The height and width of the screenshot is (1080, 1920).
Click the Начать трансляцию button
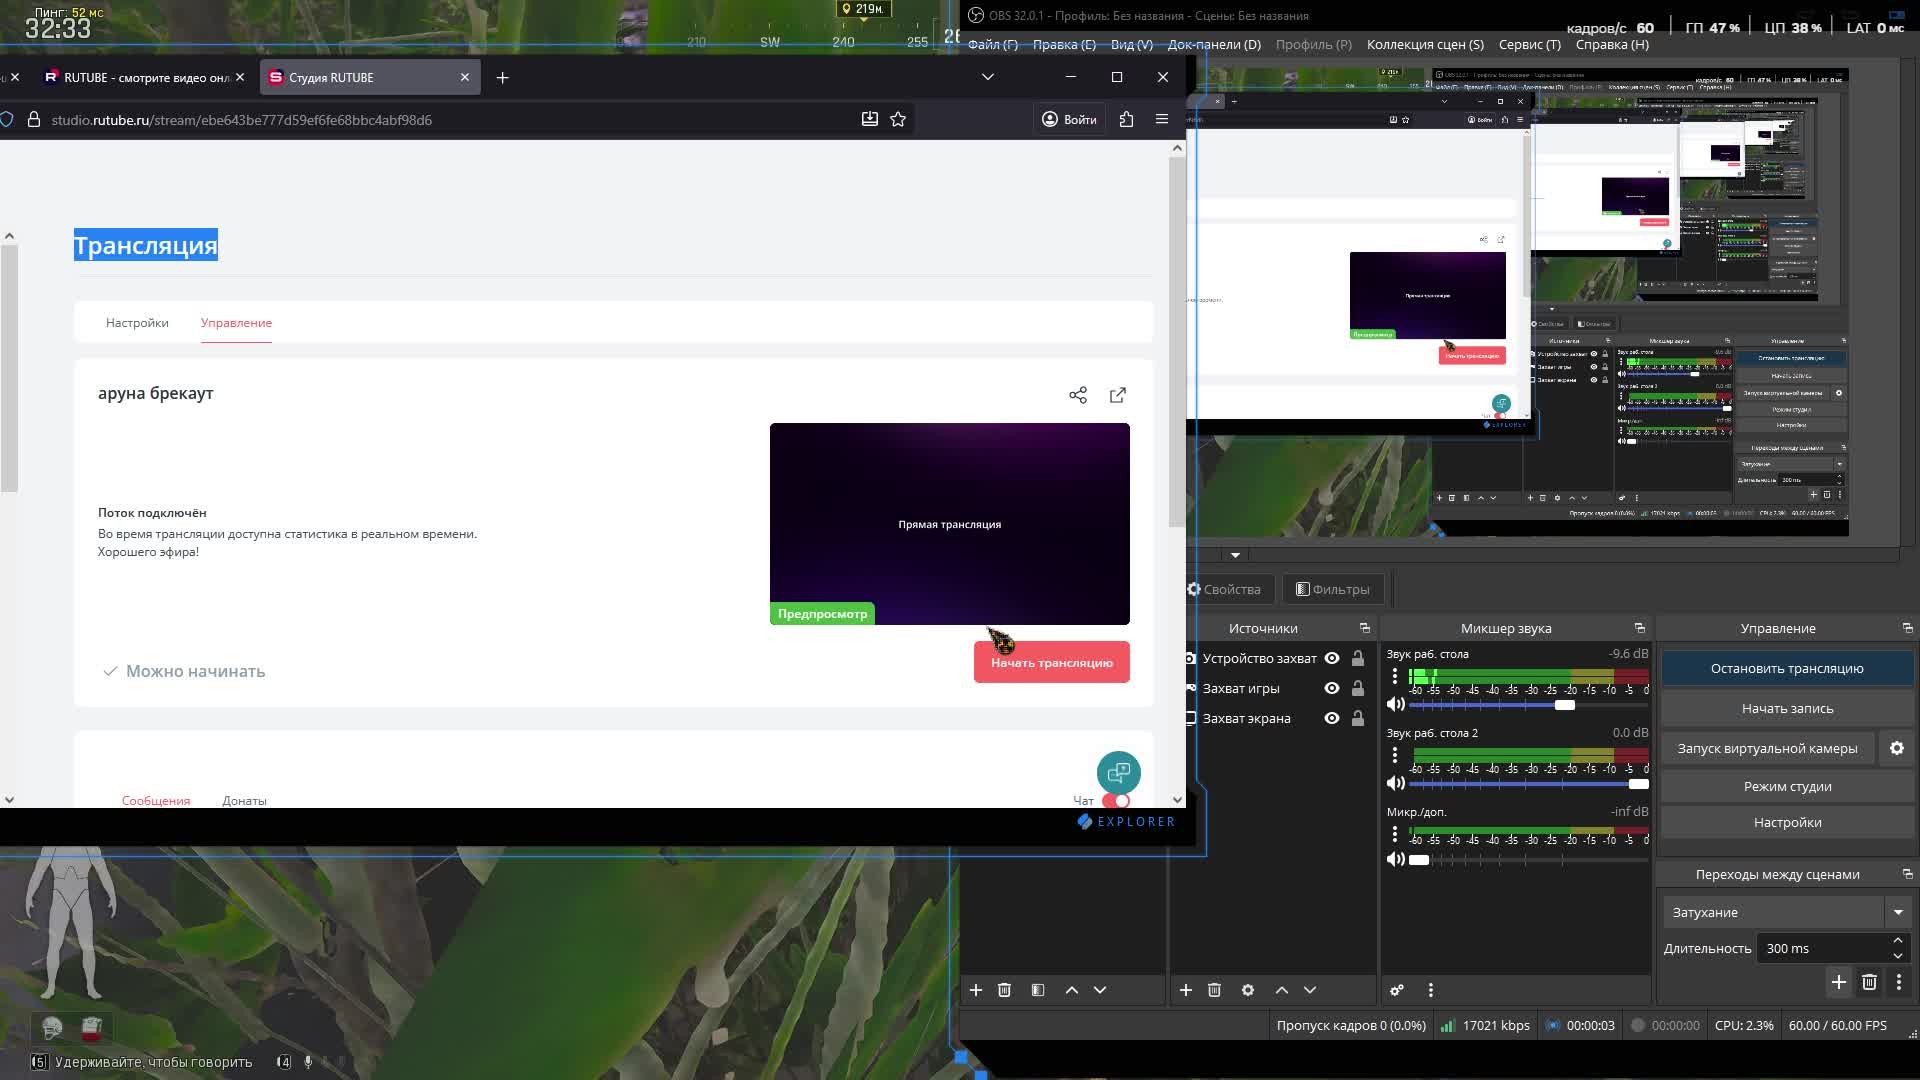pos(1051,663)
